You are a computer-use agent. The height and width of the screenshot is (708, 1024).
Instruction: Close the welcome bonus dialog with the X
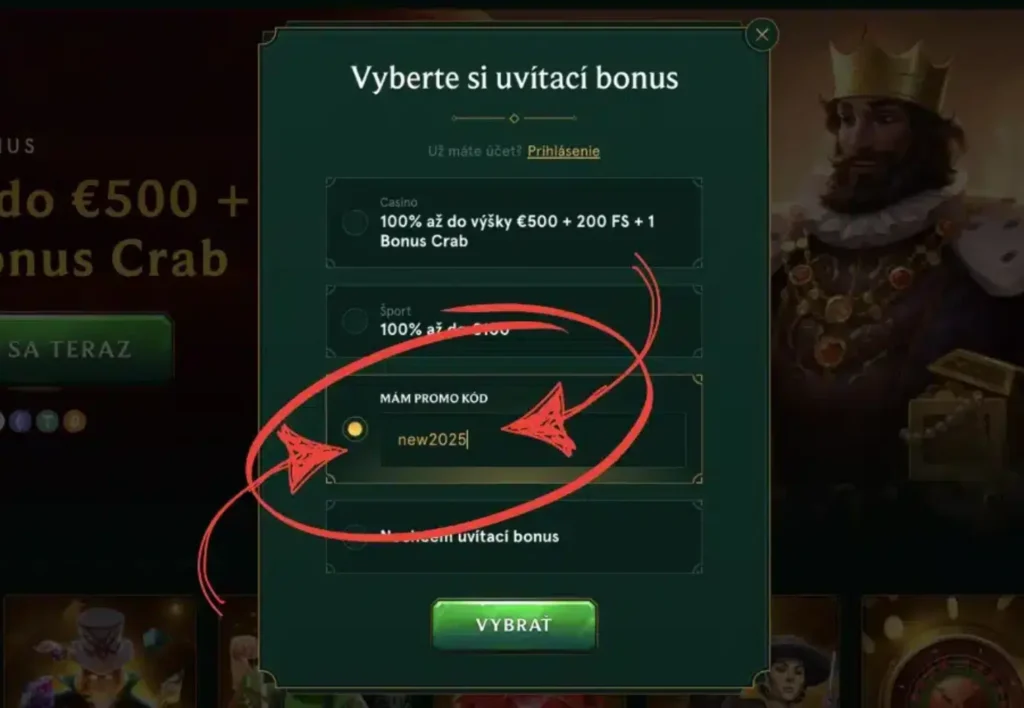(761, 35)
